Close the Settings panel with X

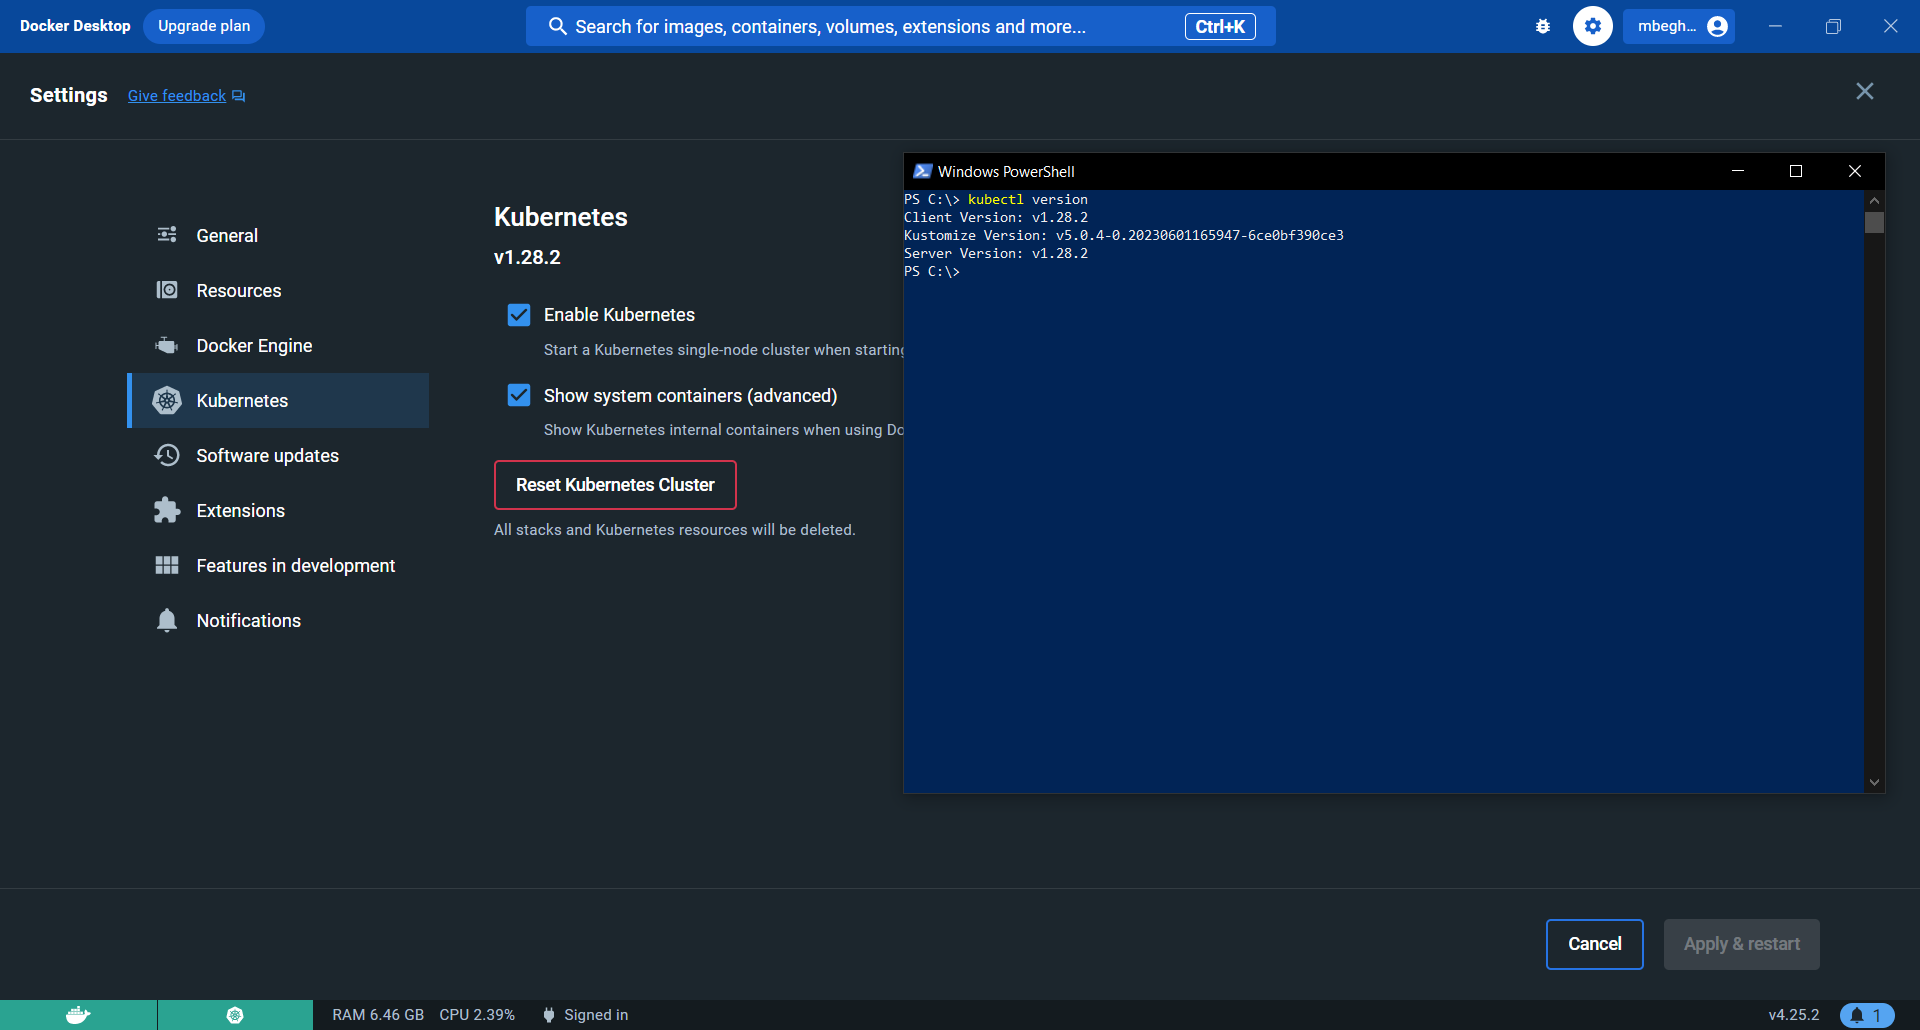click(1864, 92)
